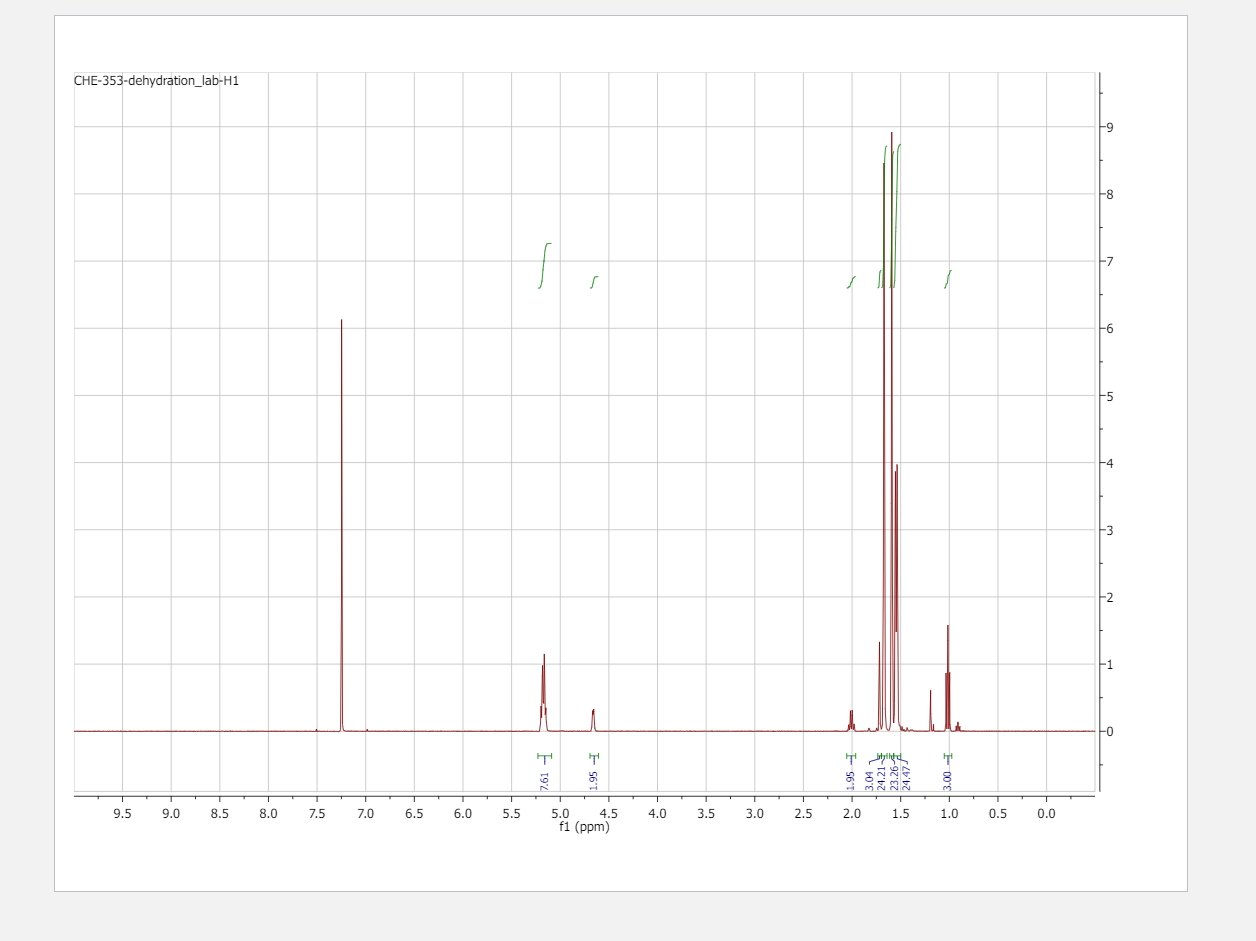Click the green integral curve above 5.15 ppm
1256x941 pixels.
(545, 265)
